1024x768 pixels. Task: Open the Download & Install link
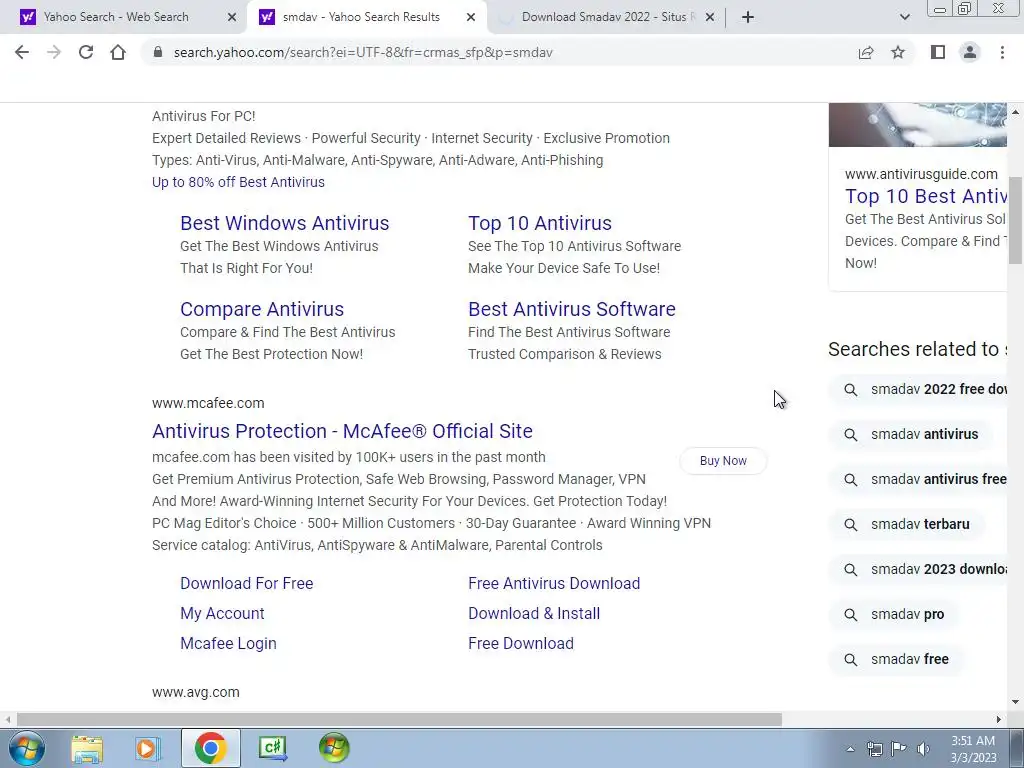(534, 613)
